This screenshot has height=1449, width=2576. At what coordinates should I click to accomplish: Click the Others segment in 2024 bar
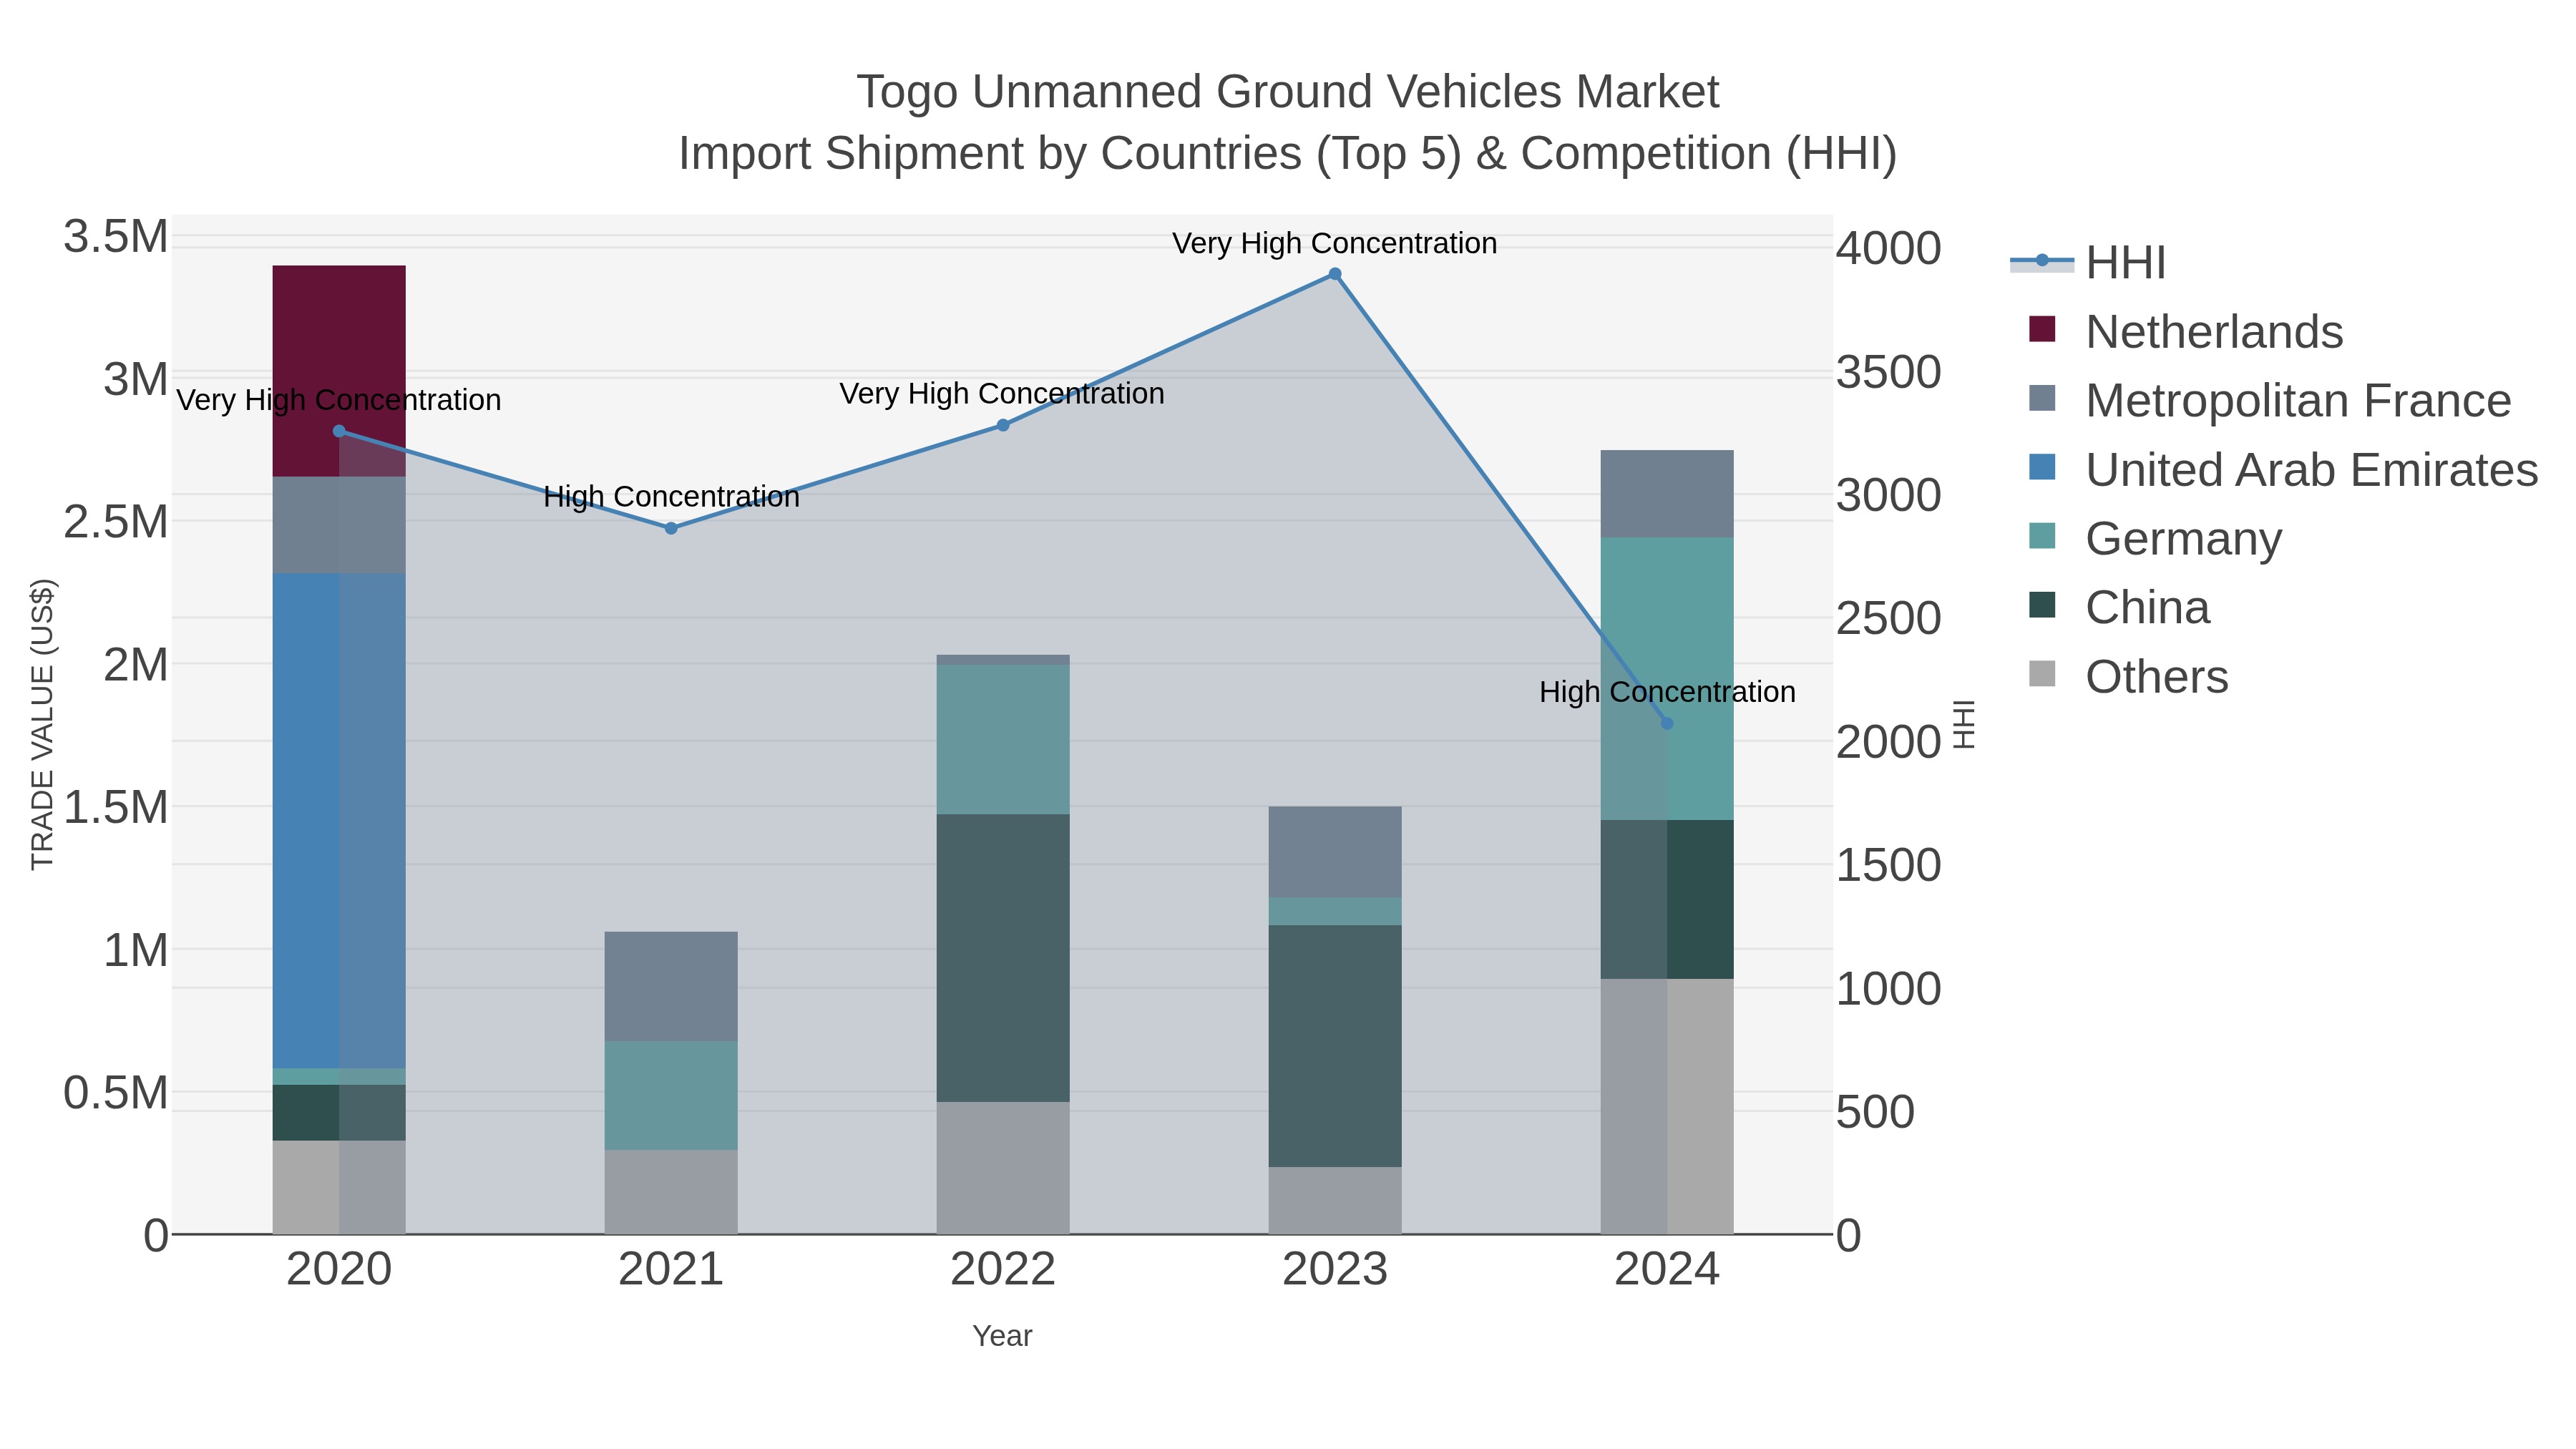1667,1107
